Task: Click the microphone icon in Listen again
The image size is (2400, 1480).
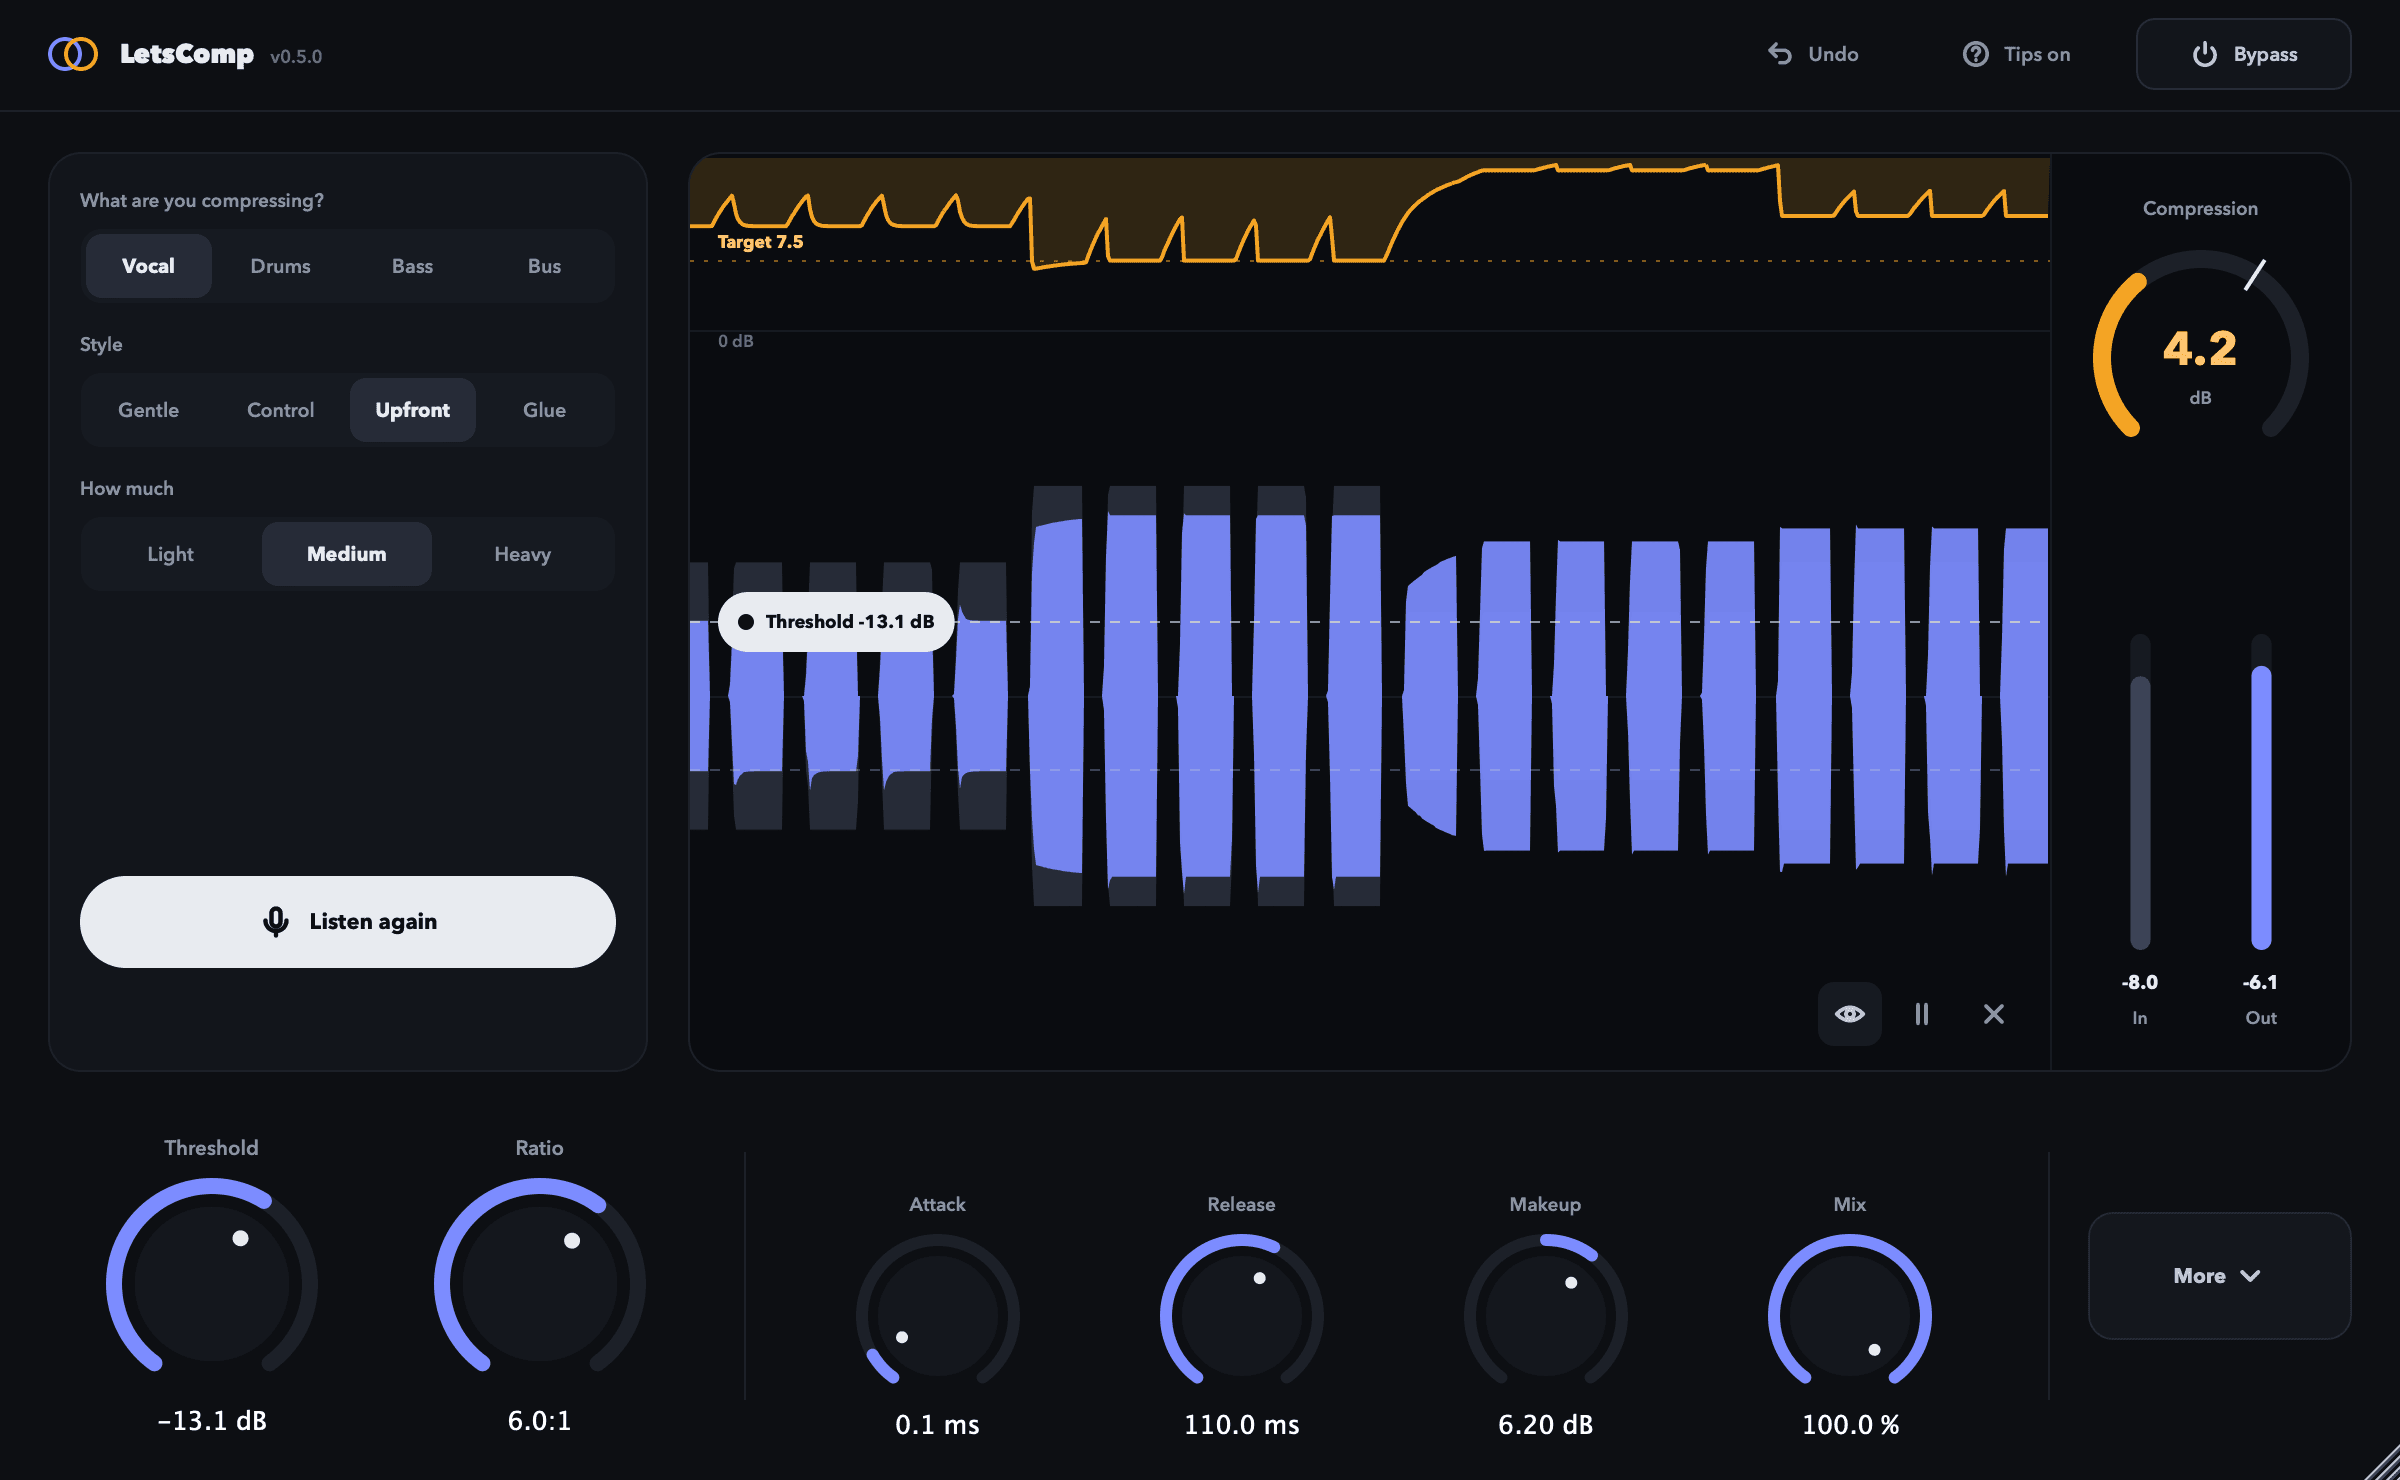Action: point(276,921)
